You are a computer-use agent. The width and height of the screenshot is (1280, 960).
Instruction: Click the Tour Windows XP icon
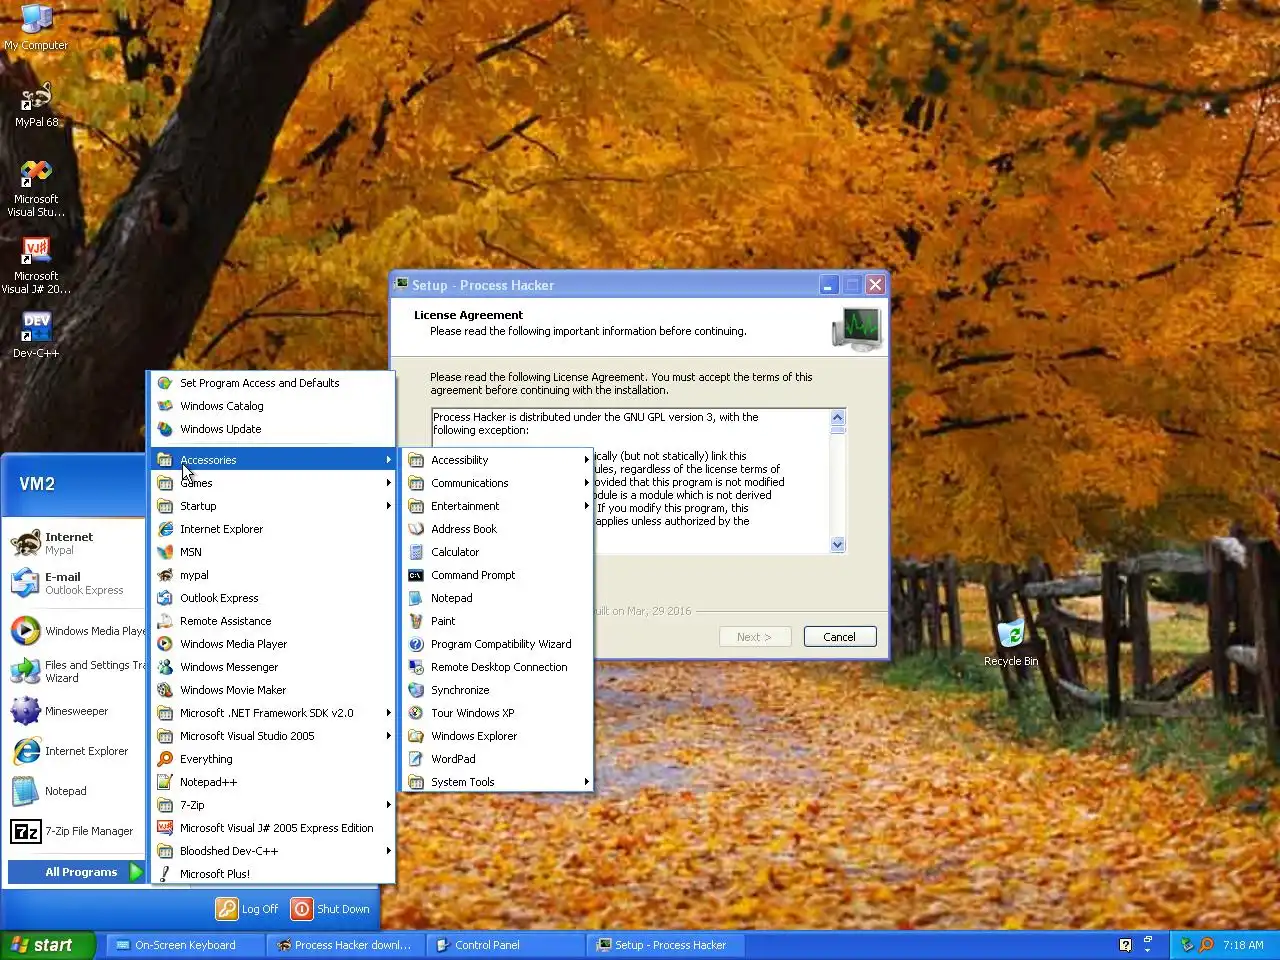tap(416, 713)
